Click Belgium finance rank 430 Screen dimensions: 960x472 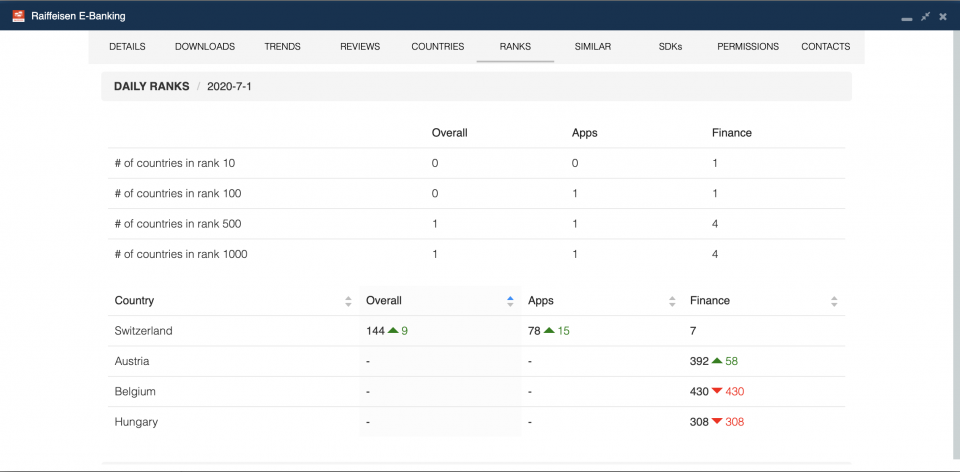699,392
